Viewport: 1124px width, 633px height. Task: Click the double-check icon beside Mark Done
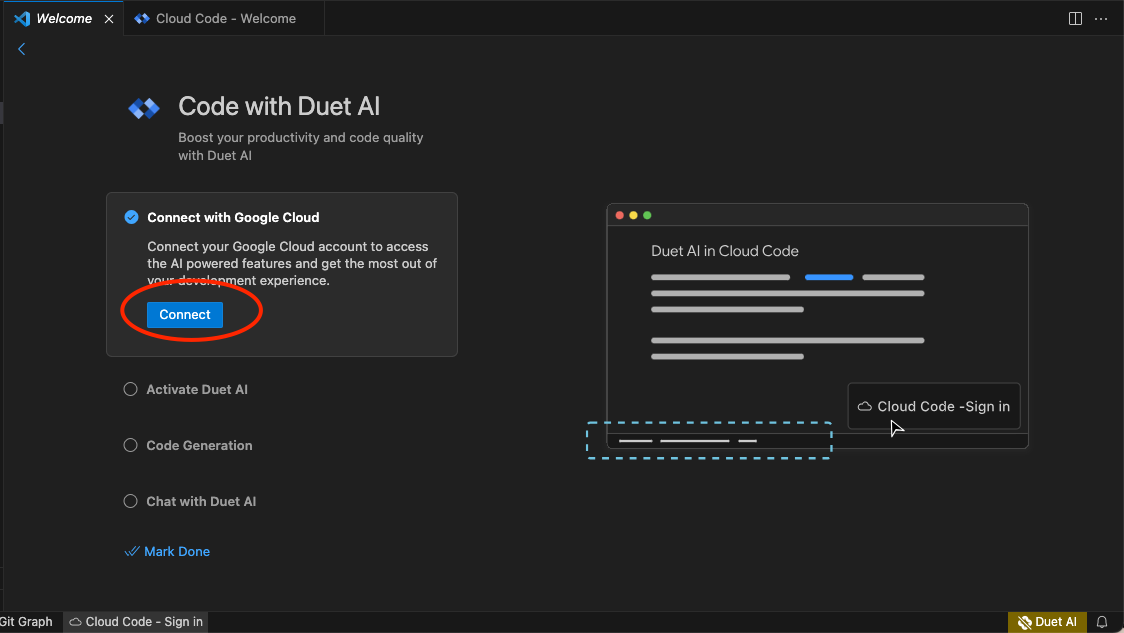click(132, 551)
